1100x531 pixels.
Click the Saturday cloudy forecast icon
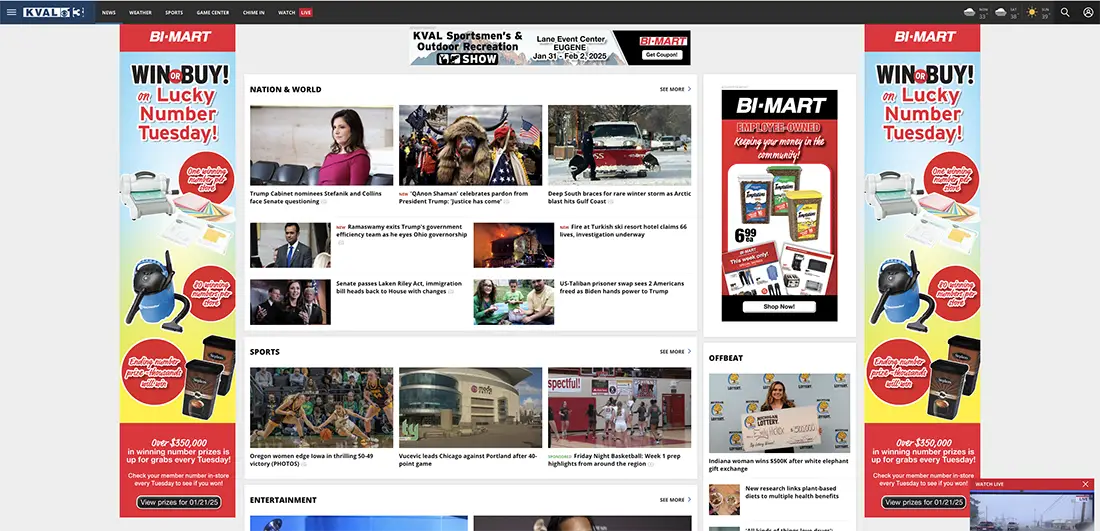point(1001,12)
